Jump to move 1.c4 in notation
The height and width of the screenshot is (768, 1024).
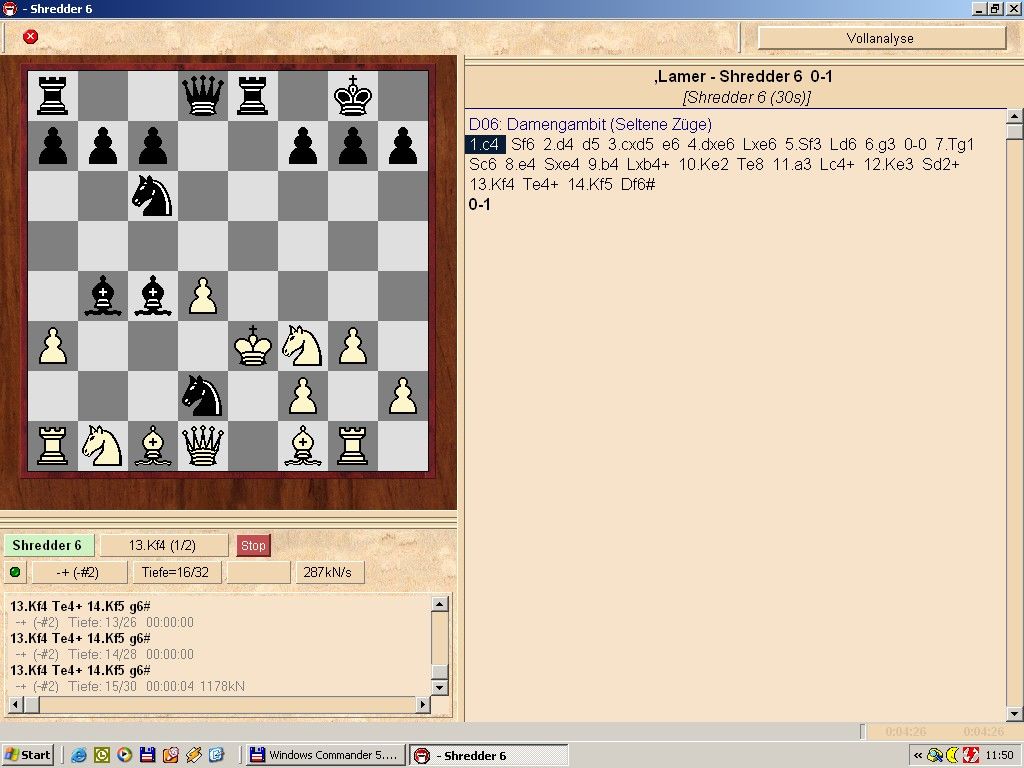485,145
